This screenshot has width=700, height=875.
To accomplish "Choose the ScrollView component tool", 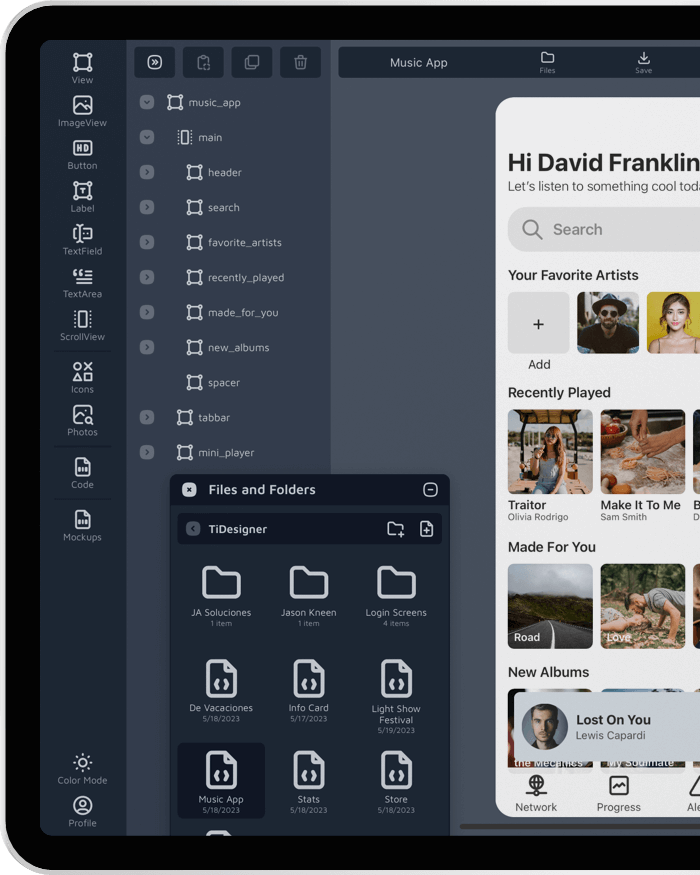I will (82, 325).
